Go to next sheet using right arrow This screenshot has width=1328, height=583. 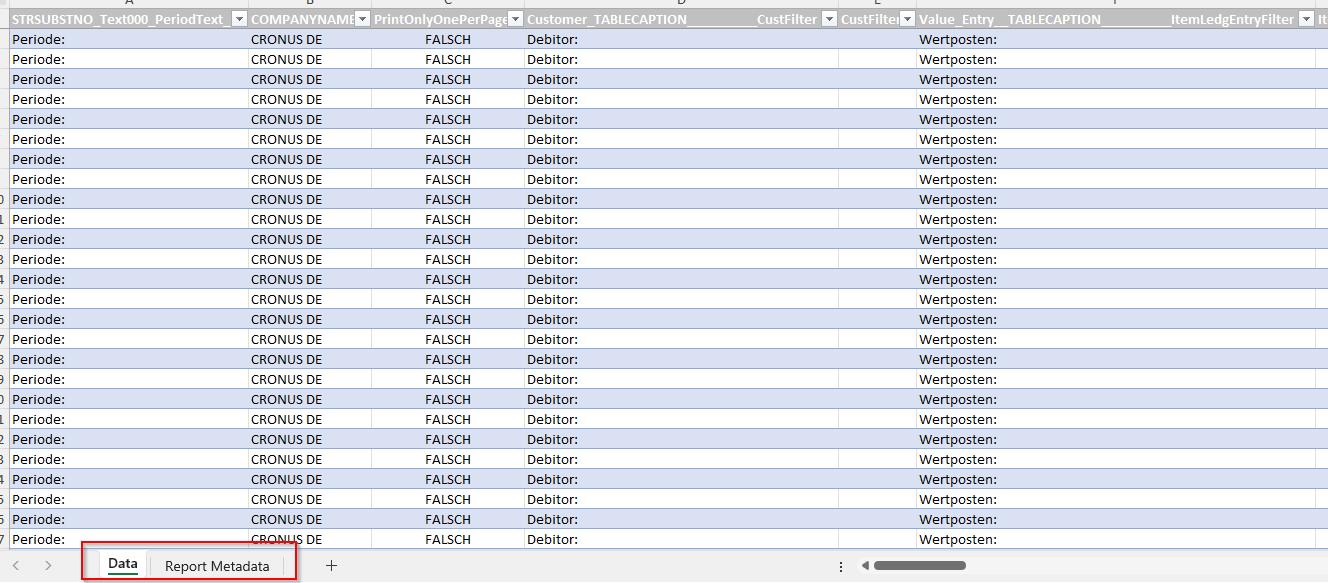point(48,566)
